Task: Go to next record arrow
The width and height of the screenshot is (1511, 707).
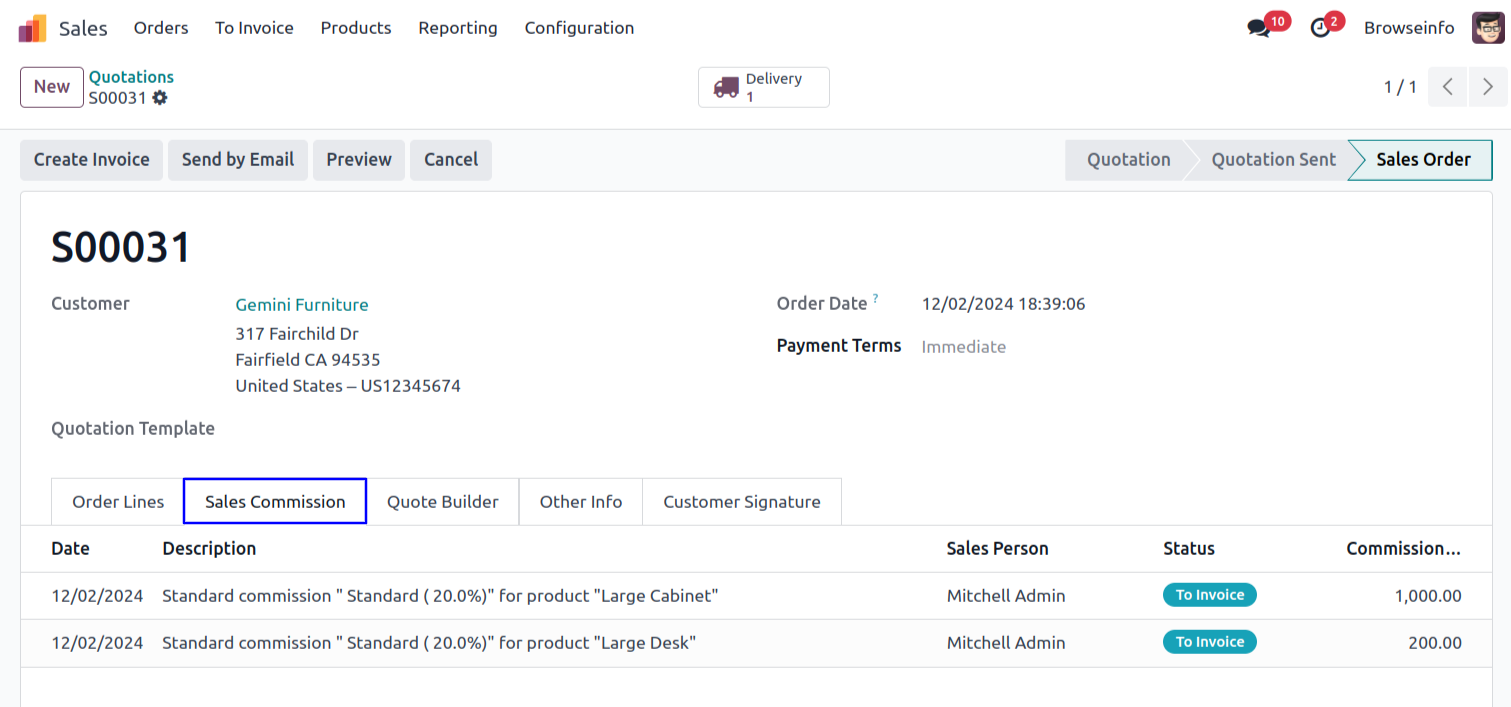Action: coord(1487,87)
